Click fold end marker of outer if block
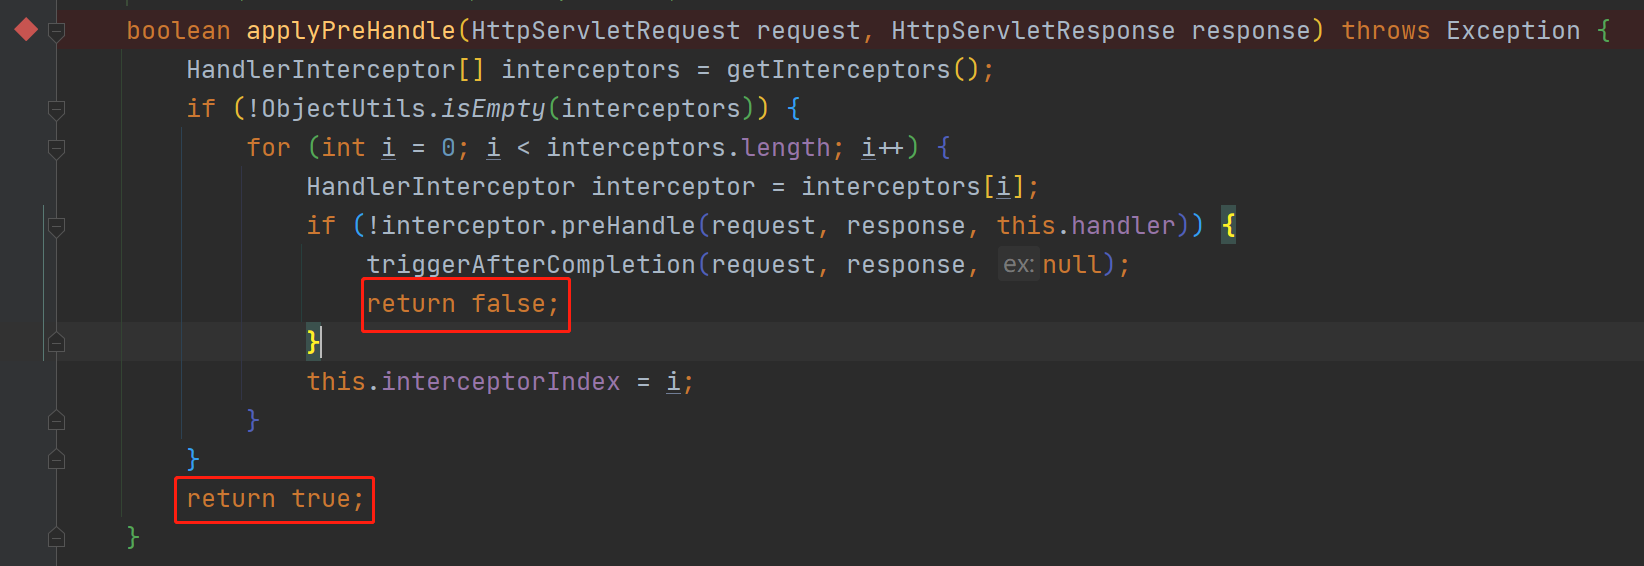This screenshot has width=1644, height=566. tap(57, 459)
